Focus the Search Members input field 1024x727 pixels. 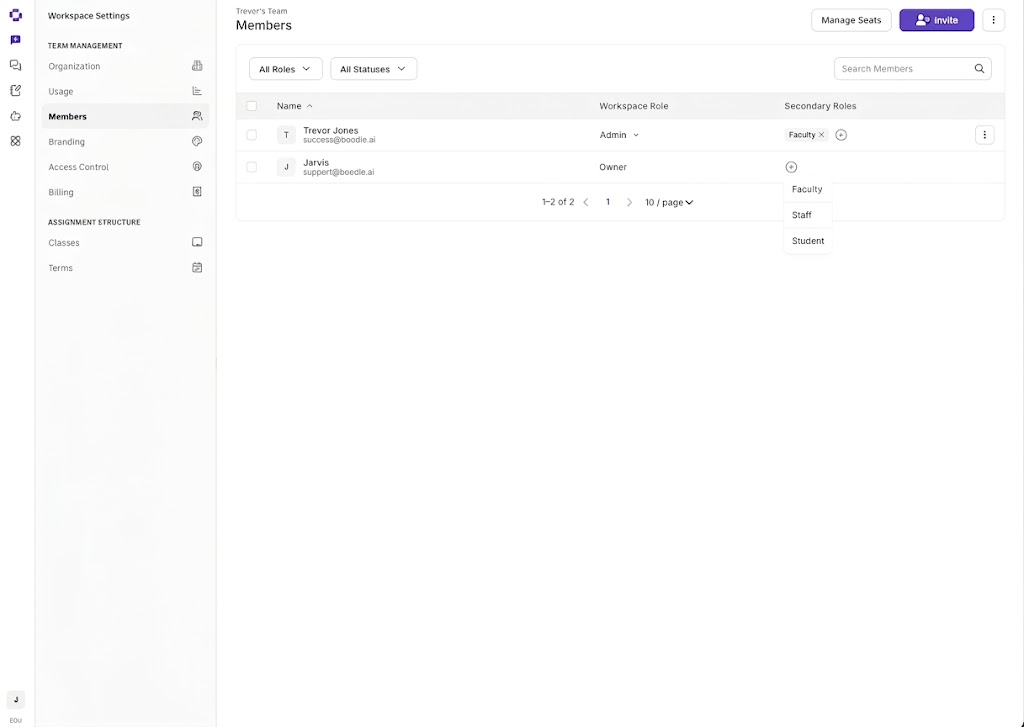coord(912,69)
